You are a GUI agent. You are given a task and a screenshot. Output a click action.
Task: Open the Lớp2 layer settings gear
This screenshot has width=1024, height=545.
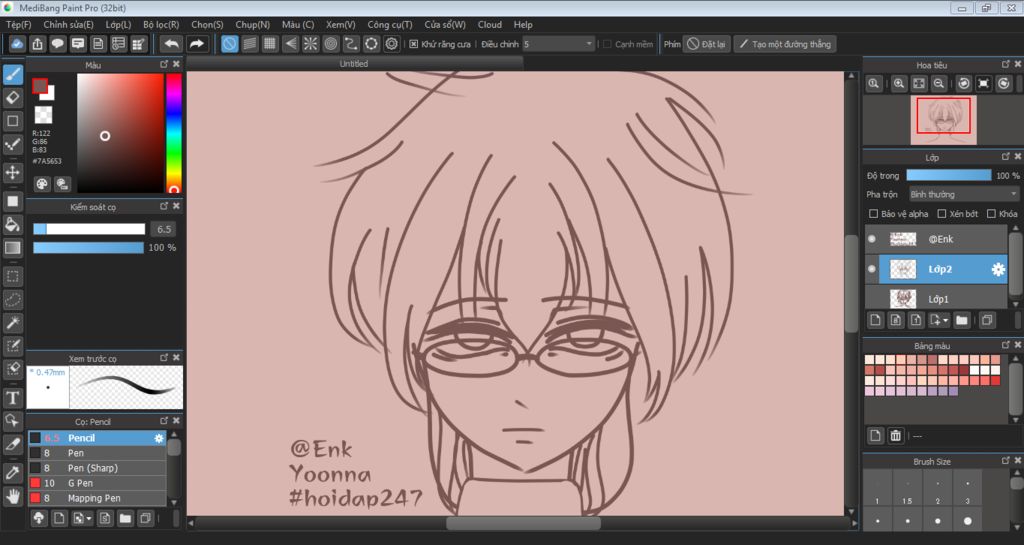(x=998, y=269)
